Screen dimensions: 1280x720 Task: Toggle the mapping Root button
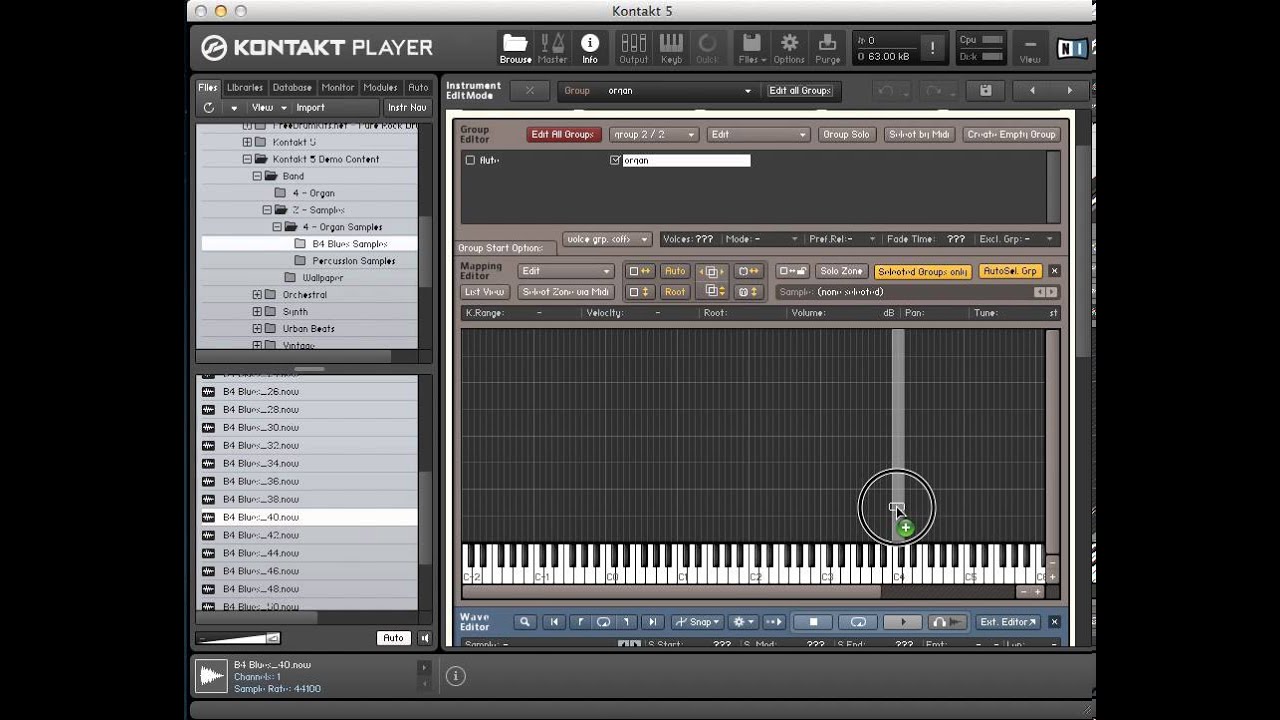pyautogui.click(x=675, y=292)
